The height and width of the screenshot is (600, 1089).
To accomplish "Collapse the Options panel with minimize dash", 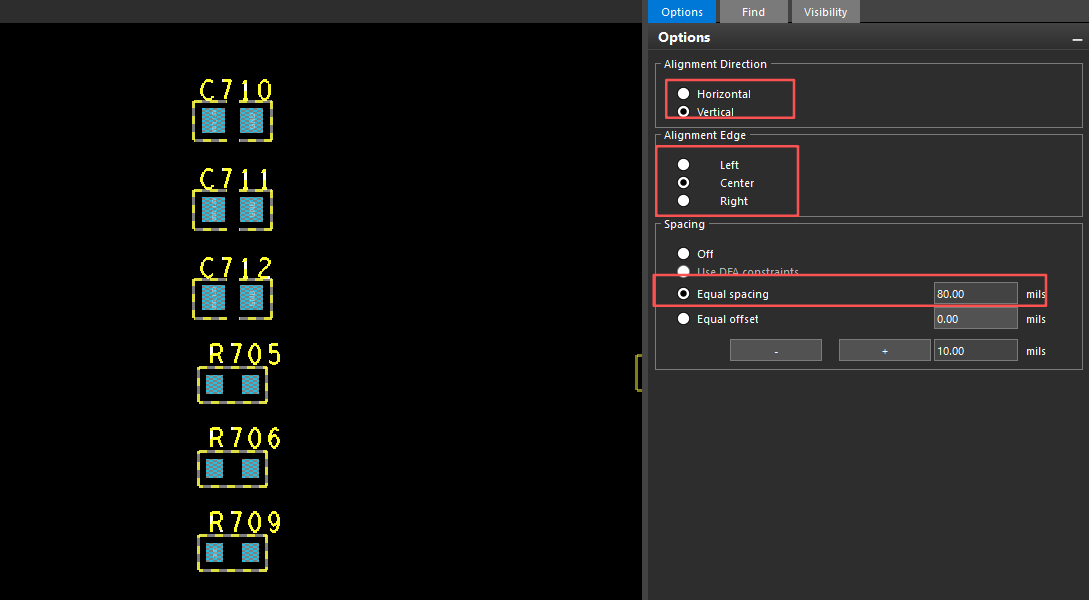I will pos(1077,39).
